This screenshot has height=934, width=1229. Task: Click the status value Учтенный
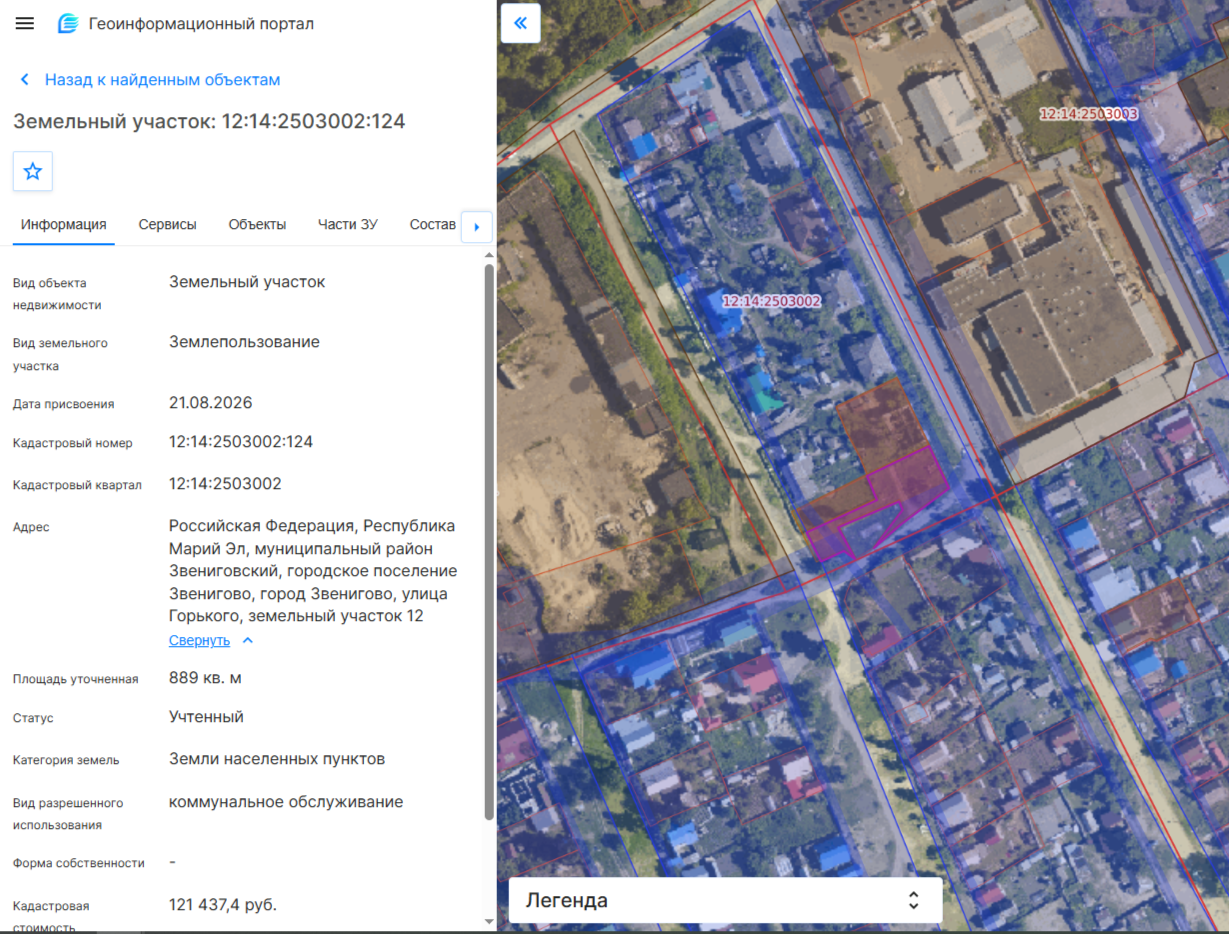206,717
